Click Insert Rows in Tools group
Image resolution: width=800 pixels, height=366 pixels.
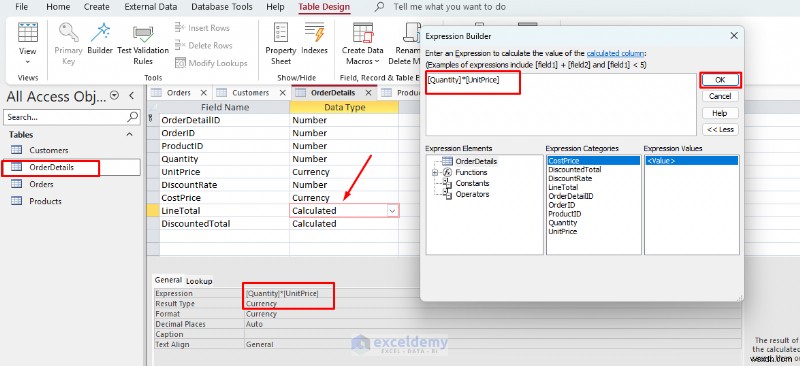tap(202, 28)
